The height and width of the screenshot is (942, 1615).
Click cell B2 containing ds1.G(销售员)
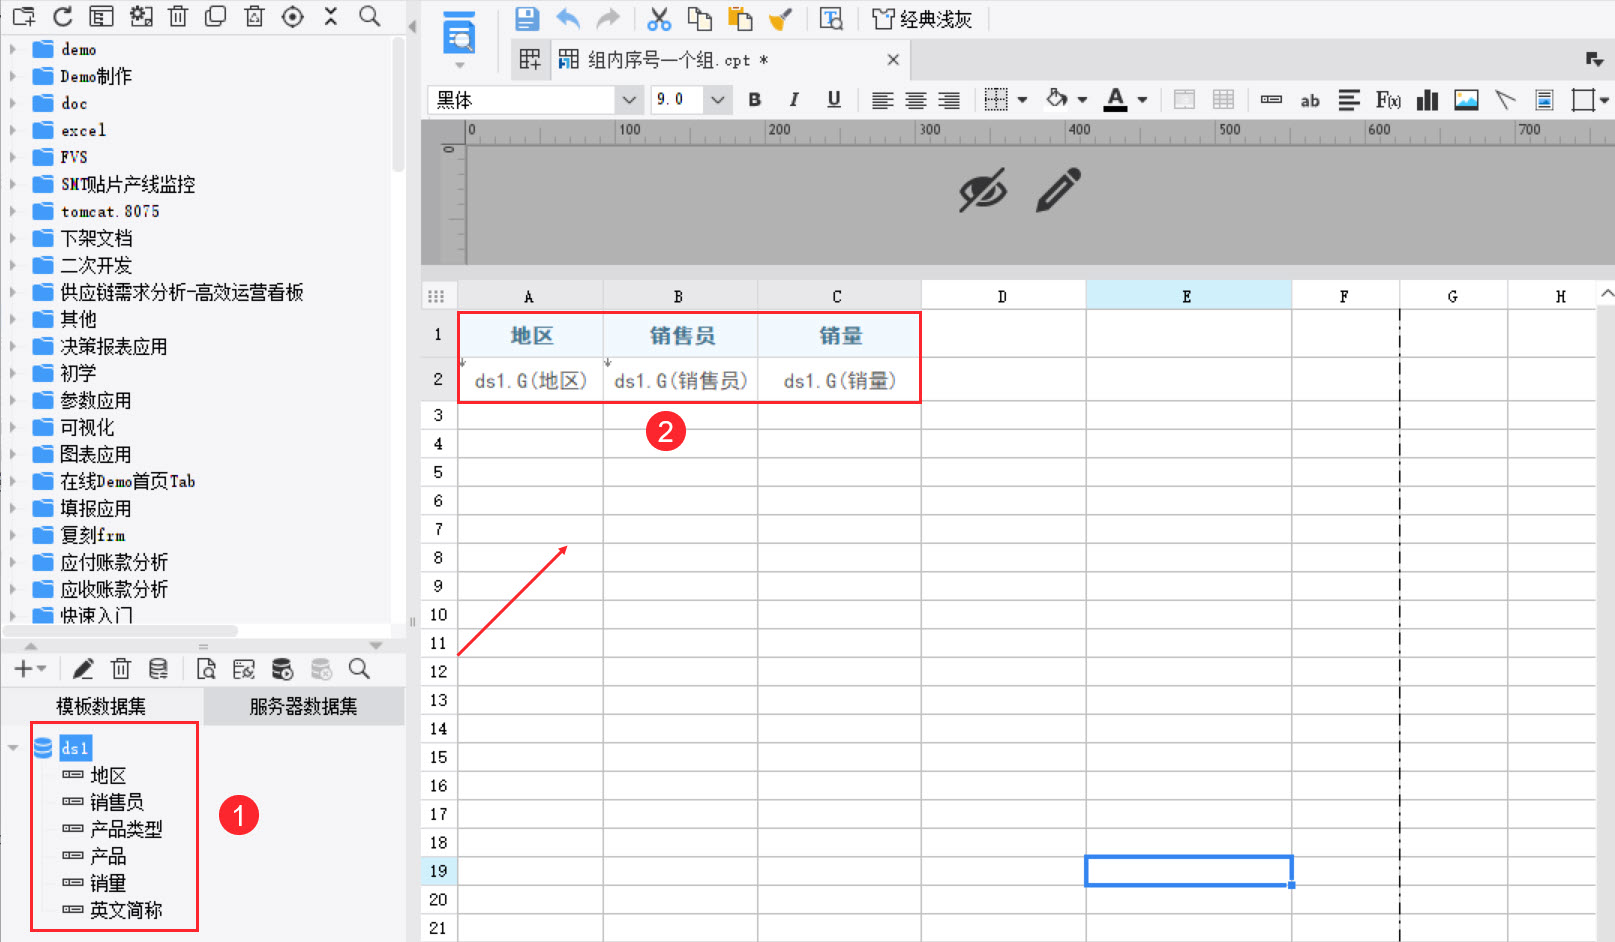tap(681, 380)
